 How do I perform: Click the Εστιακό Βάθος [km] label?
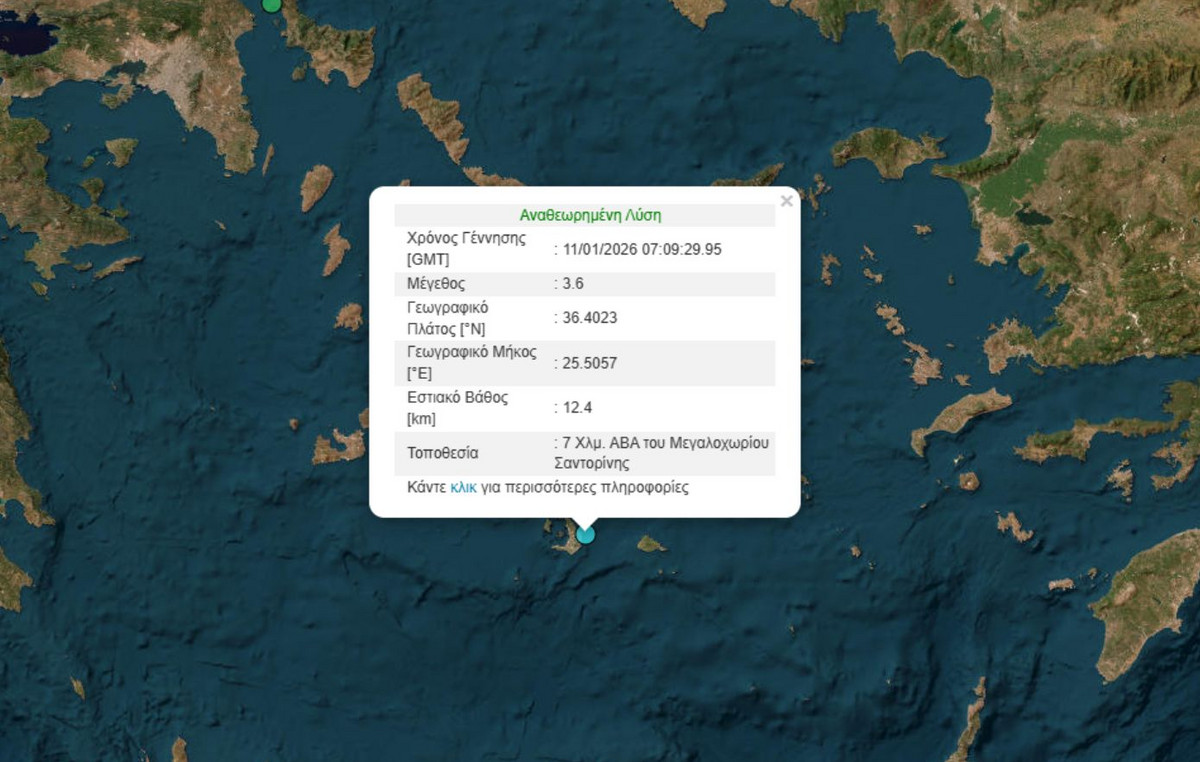(x=457, y=407)
